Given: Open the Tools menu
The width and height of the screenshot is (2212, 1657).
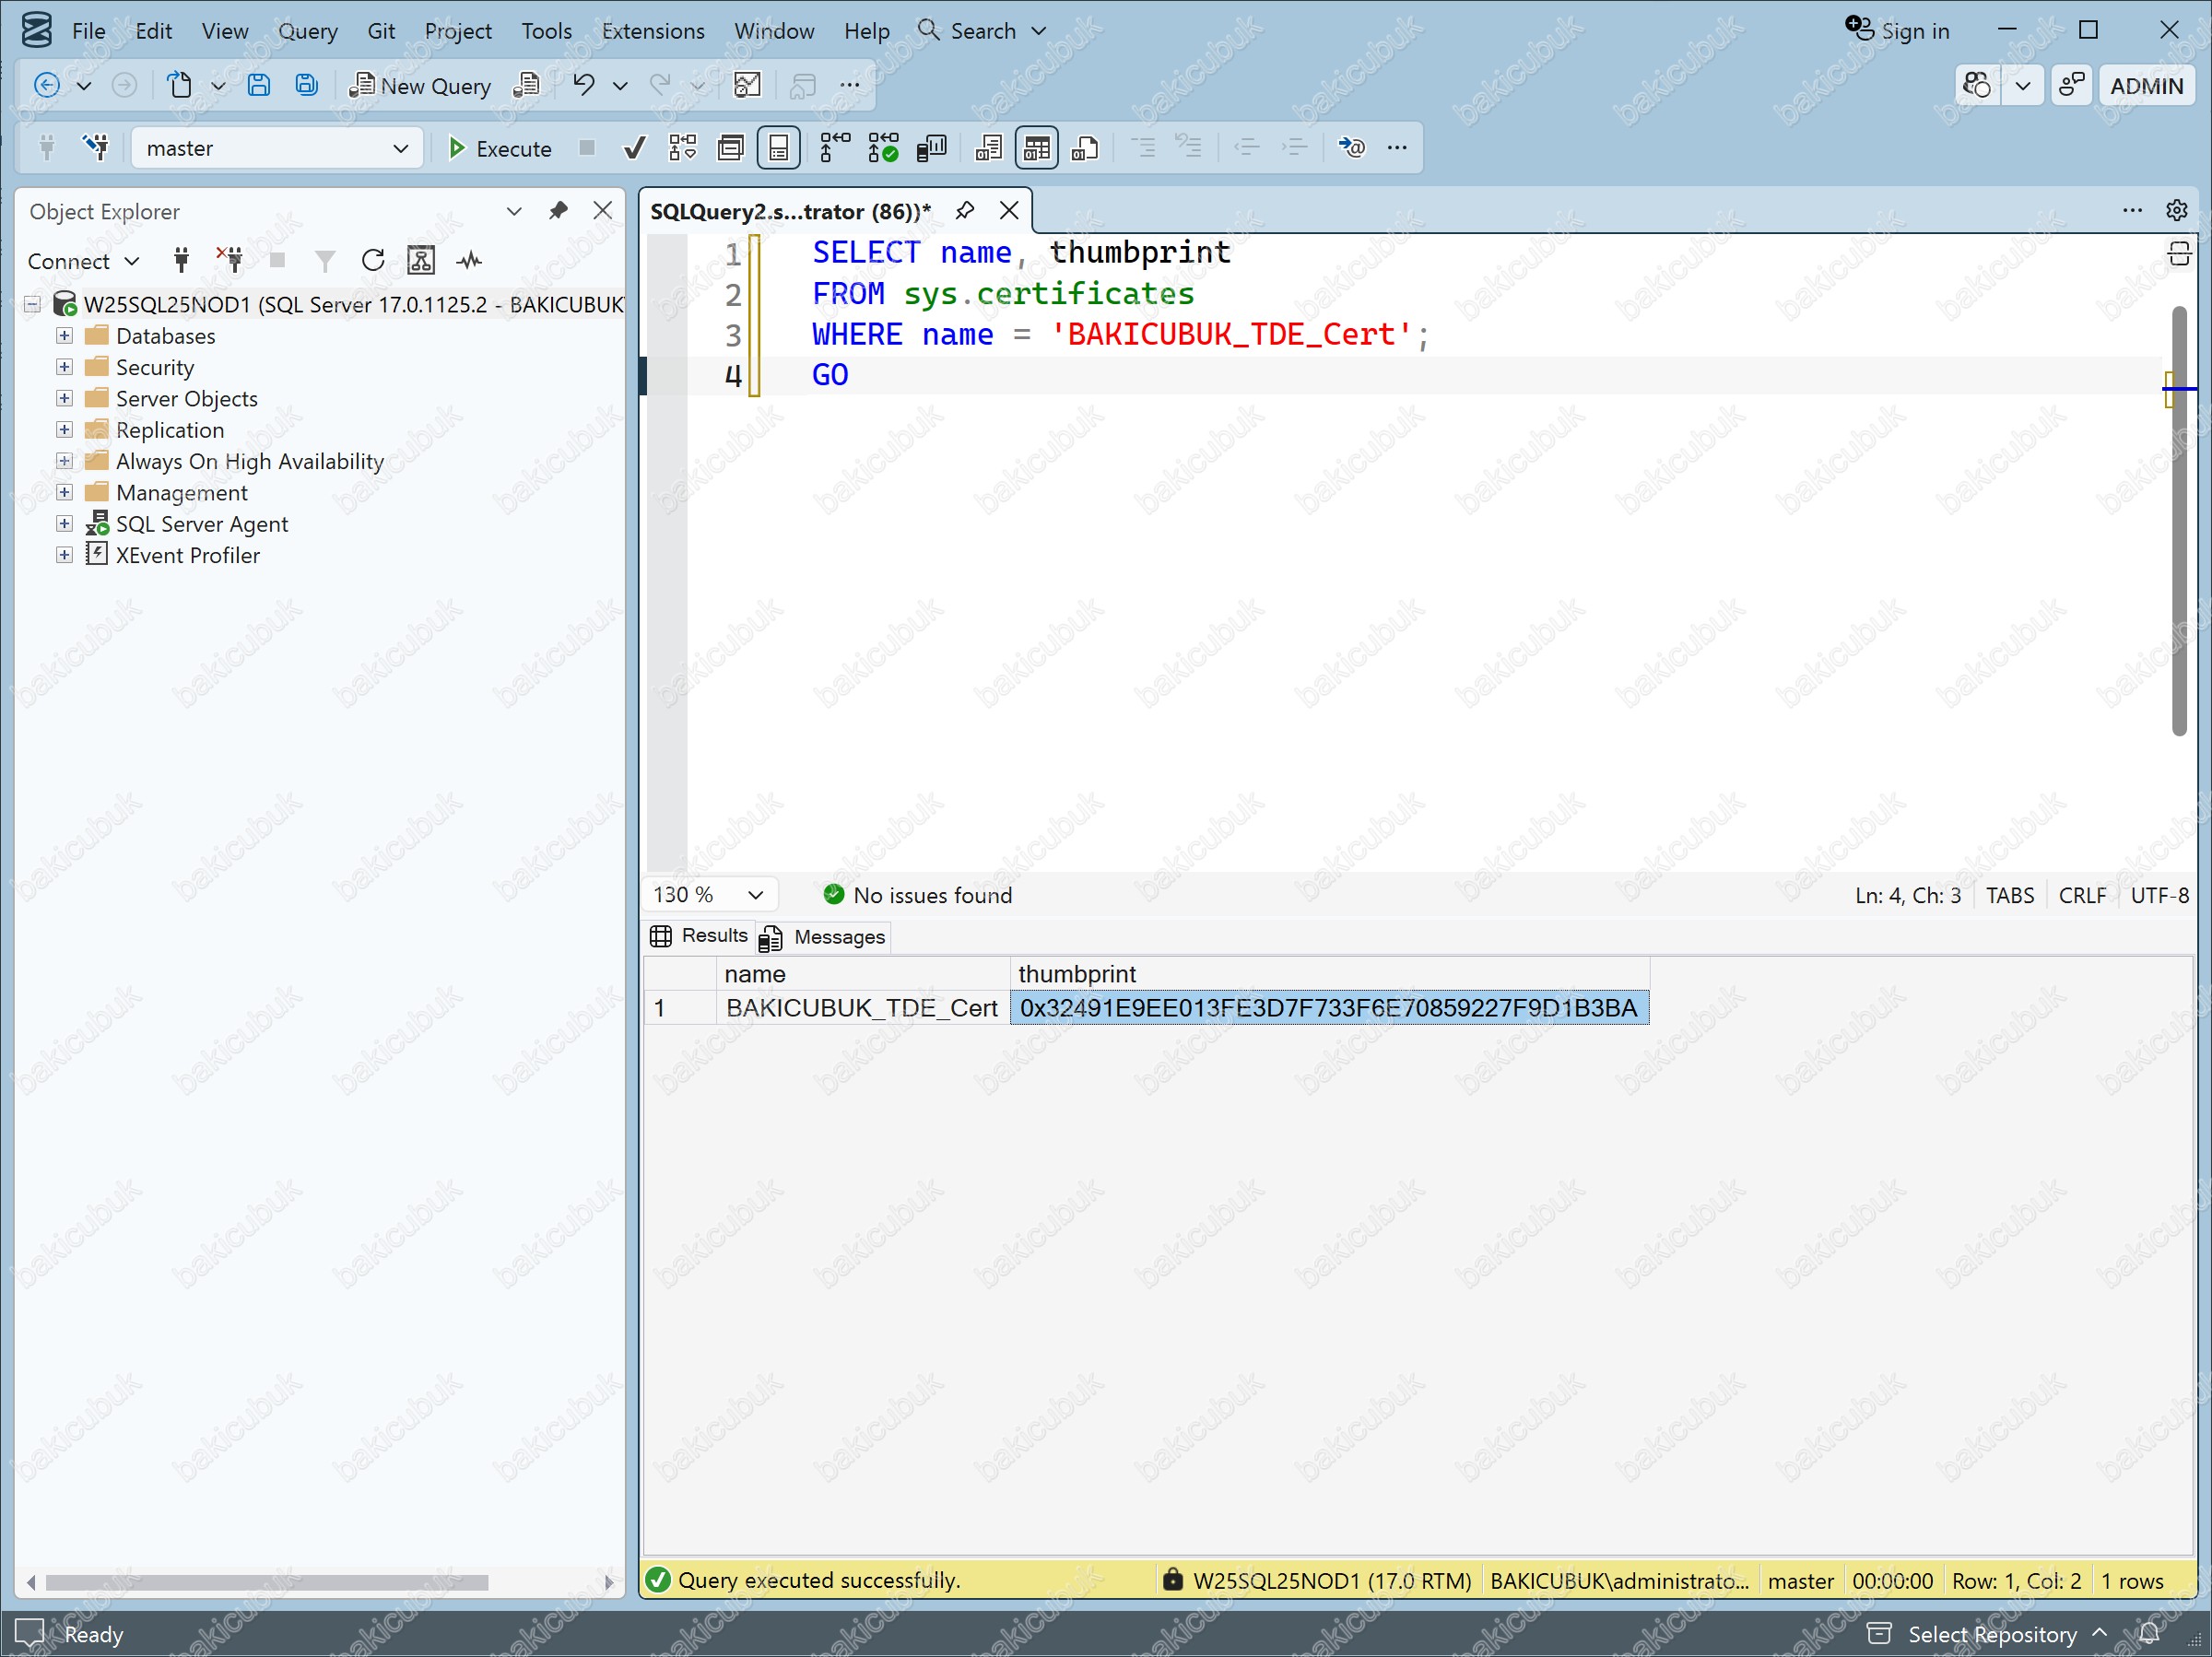Looking at the screenshot, I should (x=546, y=31).
